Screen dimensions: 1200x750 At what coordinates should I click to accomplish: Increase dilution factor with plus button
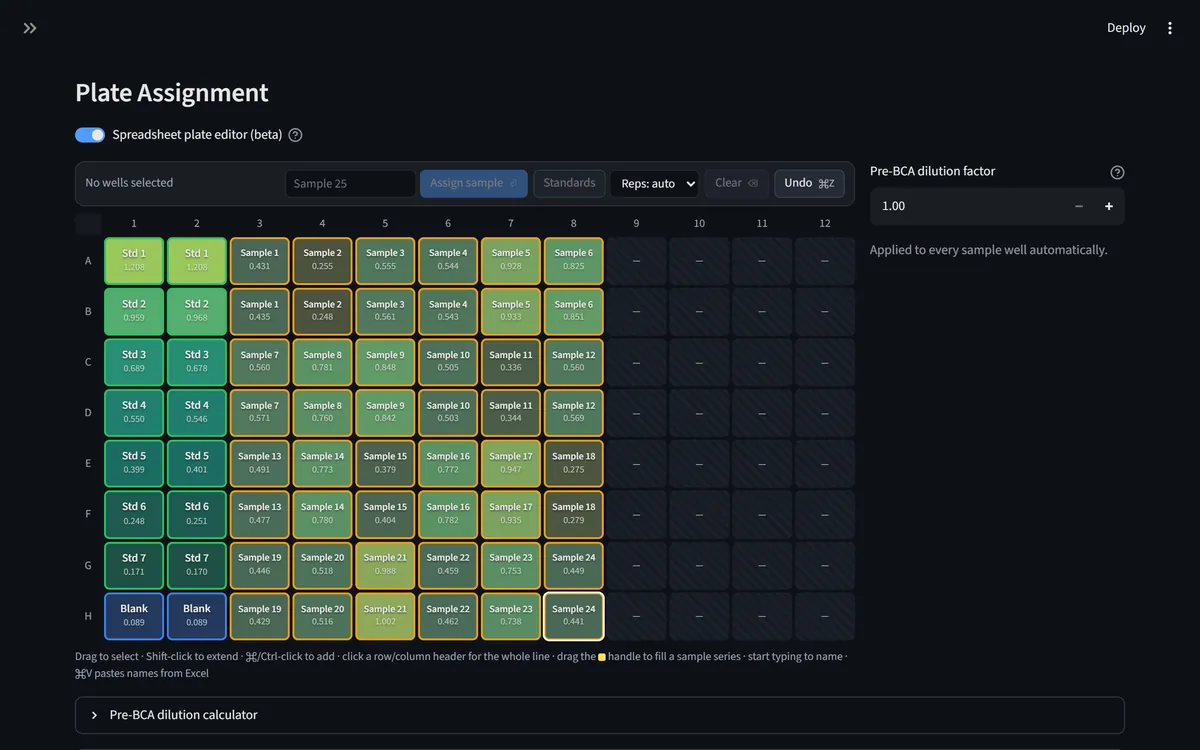tap(1109, 206)
